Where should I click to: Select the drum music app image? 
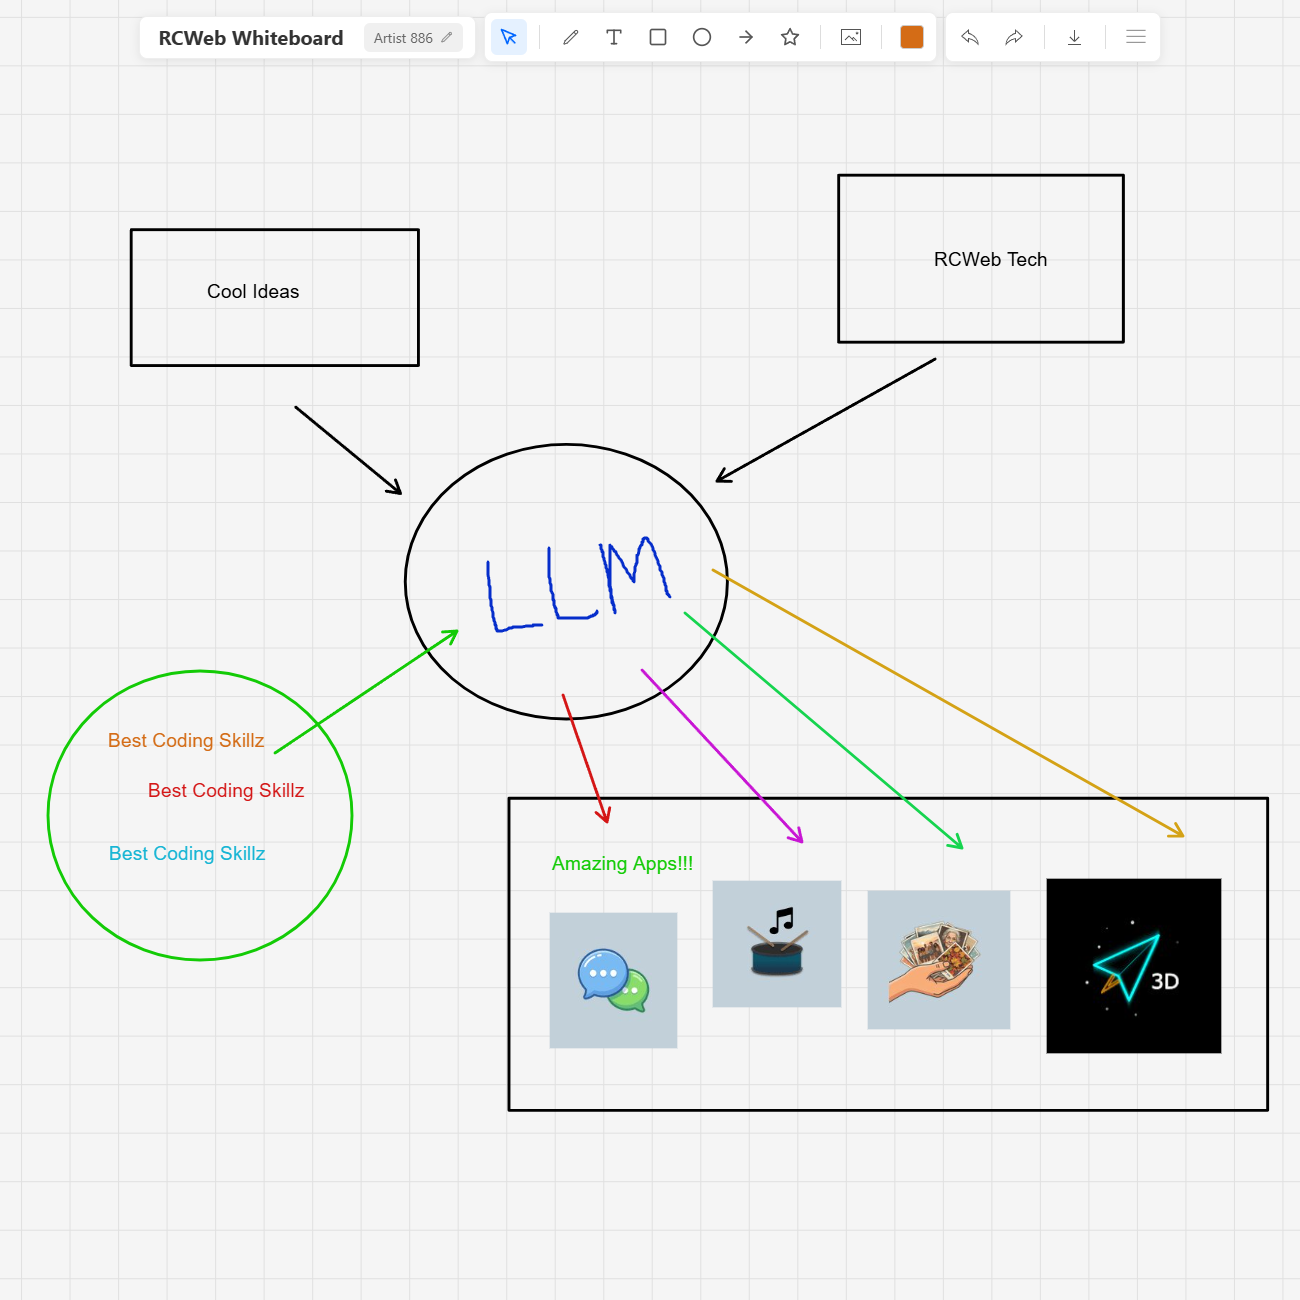[776, 943]
